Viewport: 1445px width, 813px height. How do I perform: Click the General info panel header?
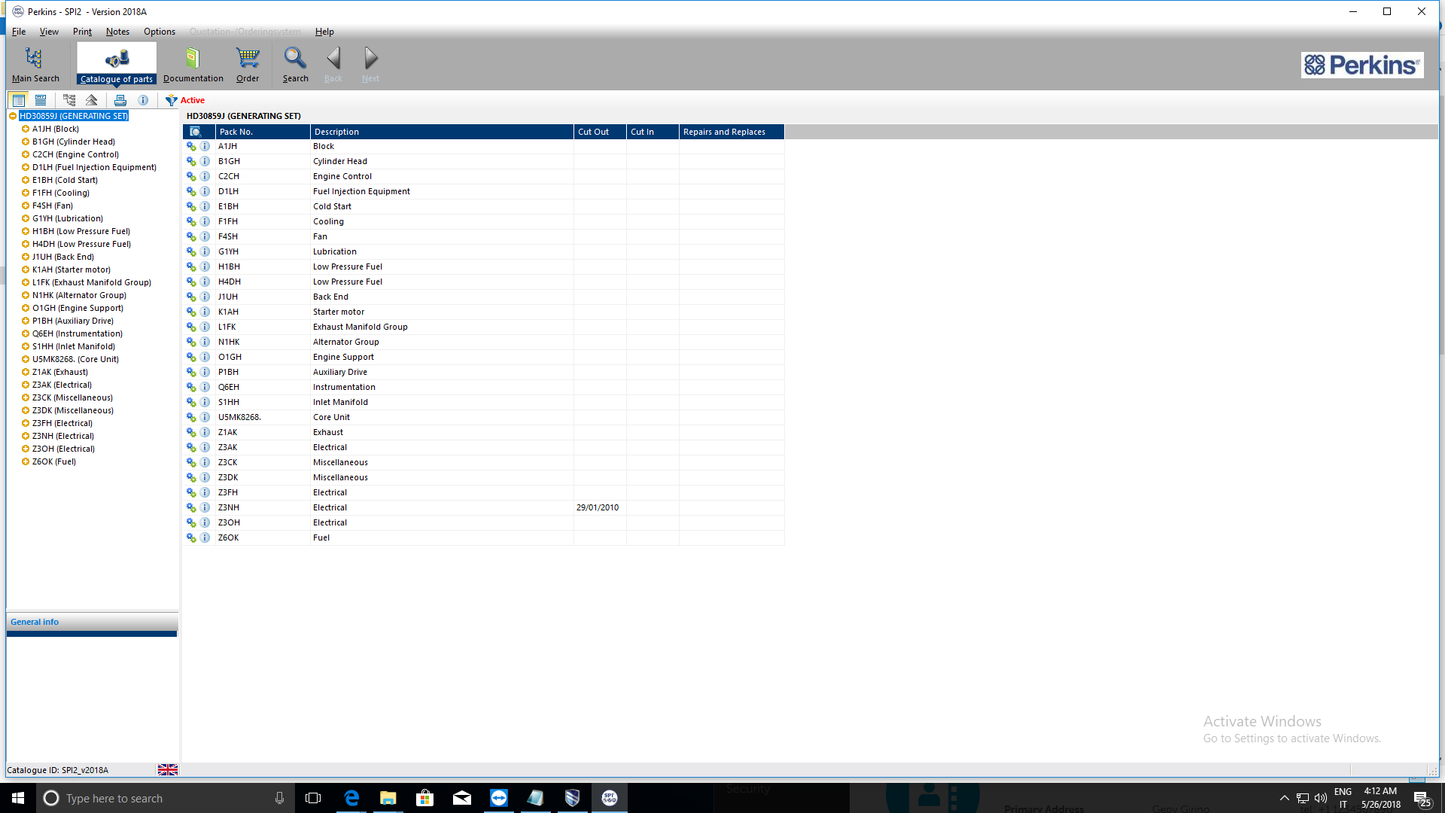(x=35, y=622)
